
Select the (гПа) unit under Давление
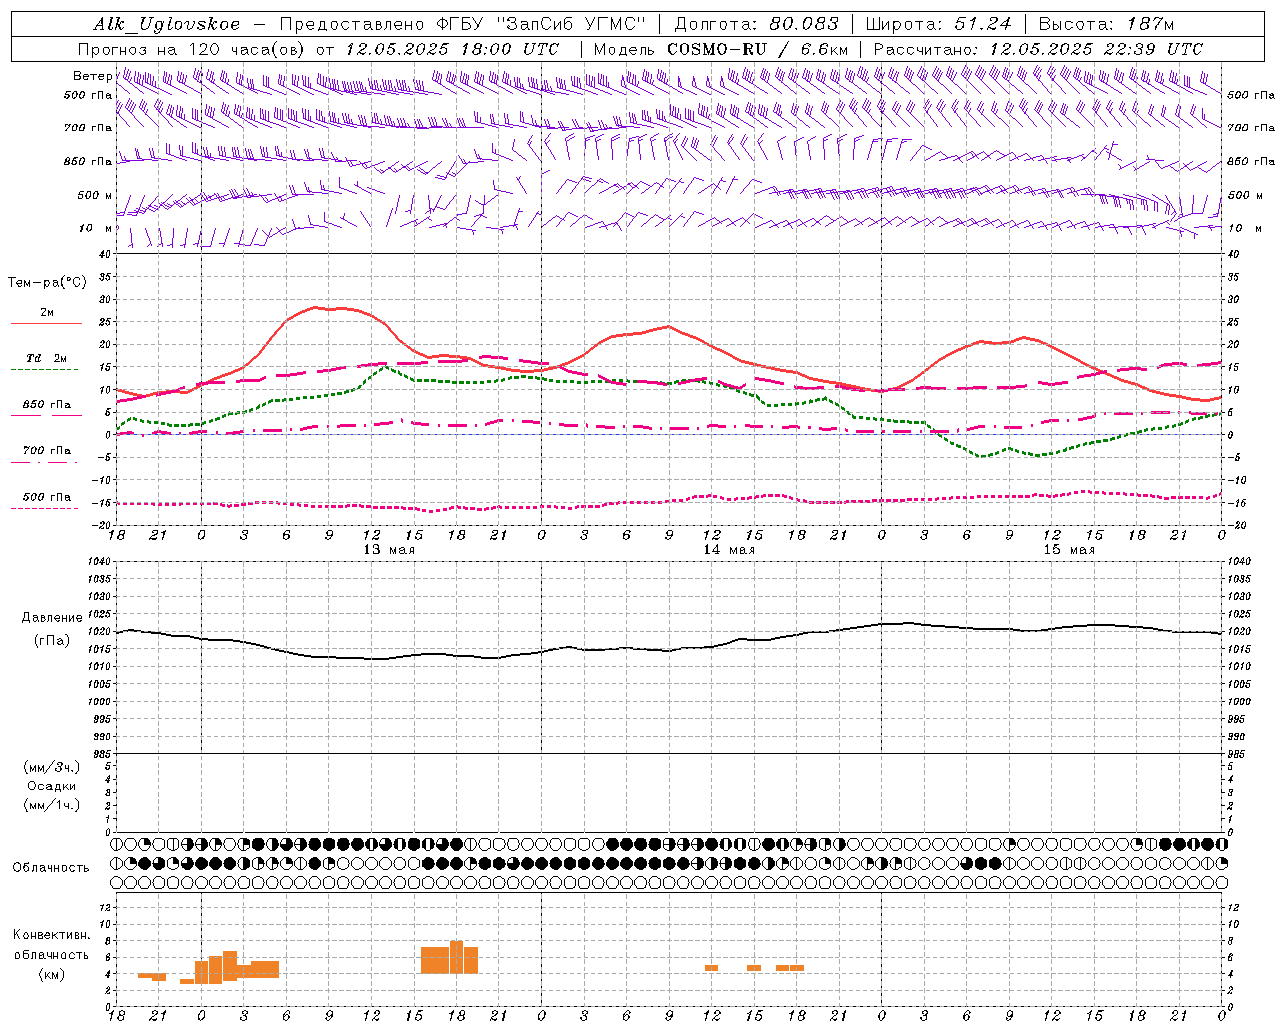[x=52, y=641]
